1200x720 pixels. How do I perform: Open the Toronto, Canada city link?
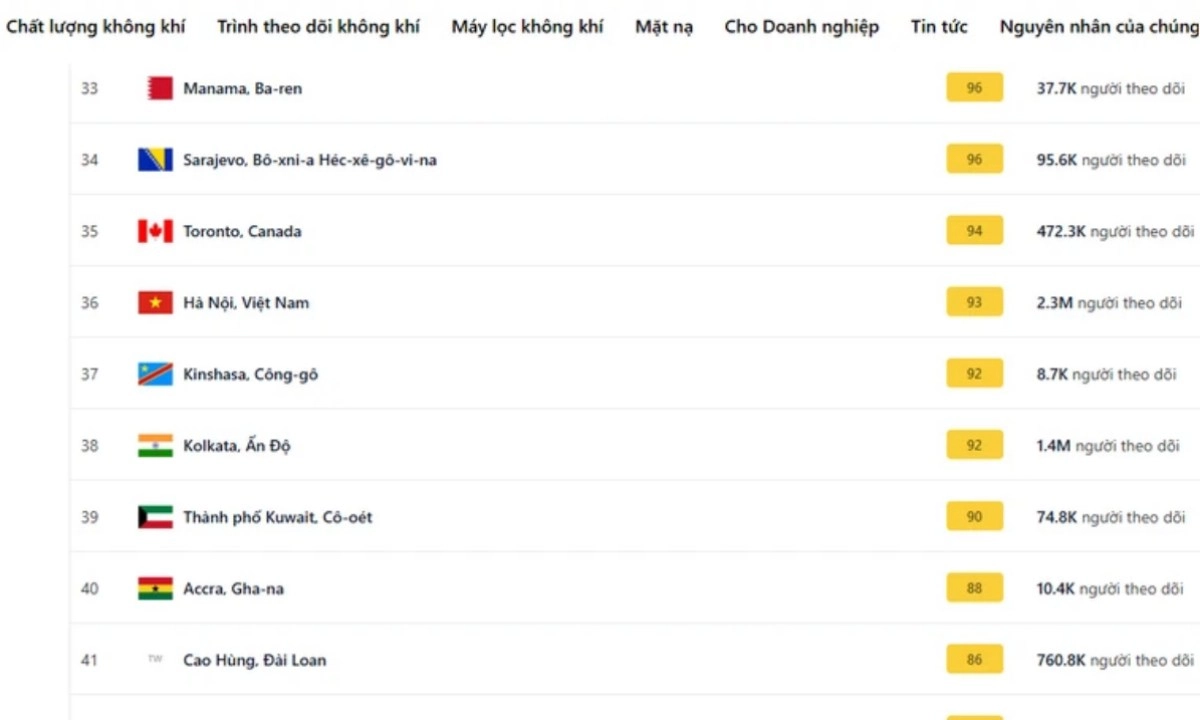point(242,231)
